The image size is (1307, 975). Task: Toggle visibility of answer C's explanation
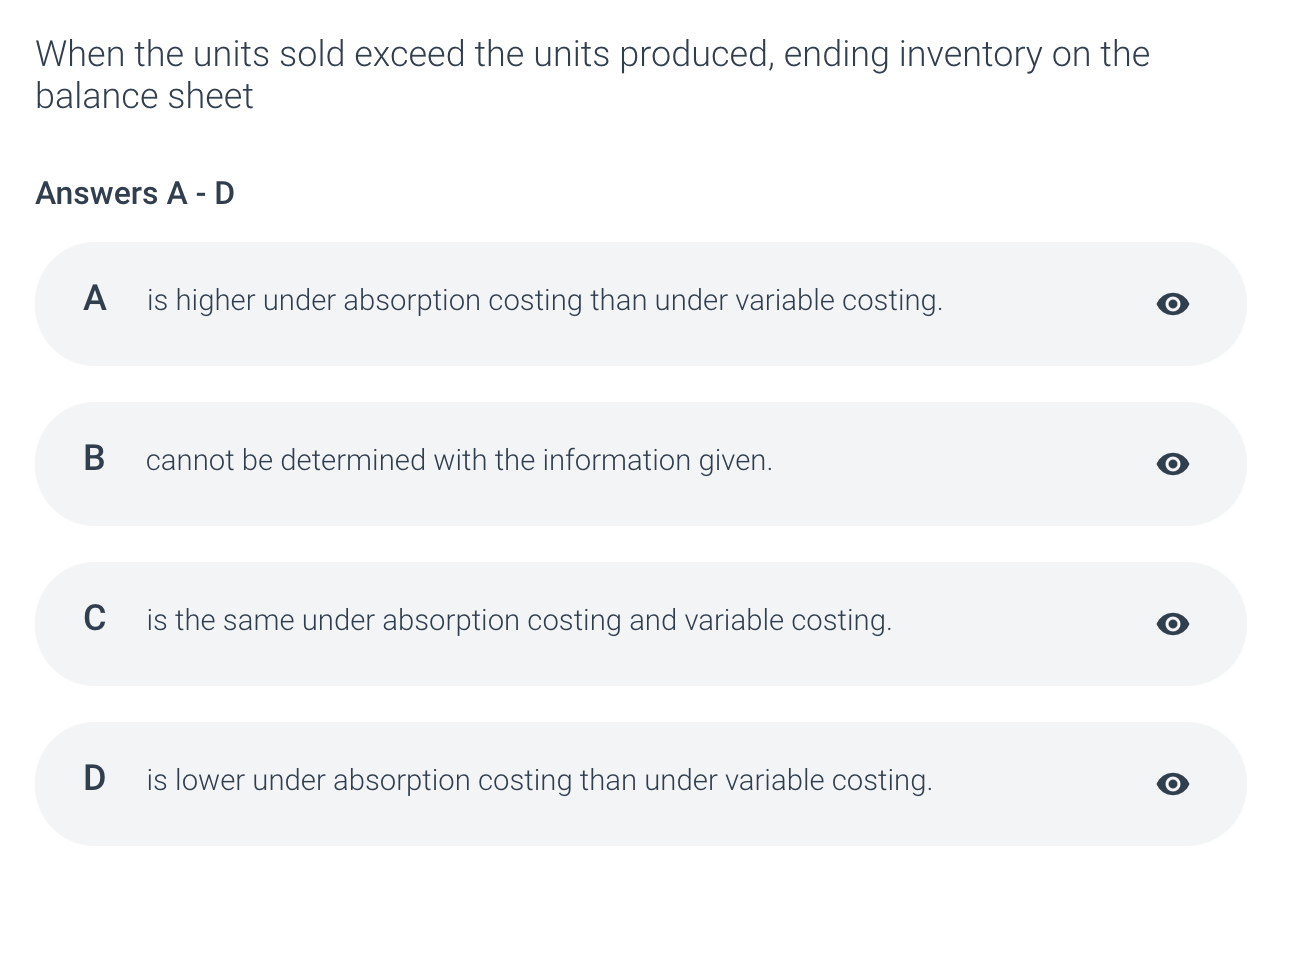[1172, 624]
